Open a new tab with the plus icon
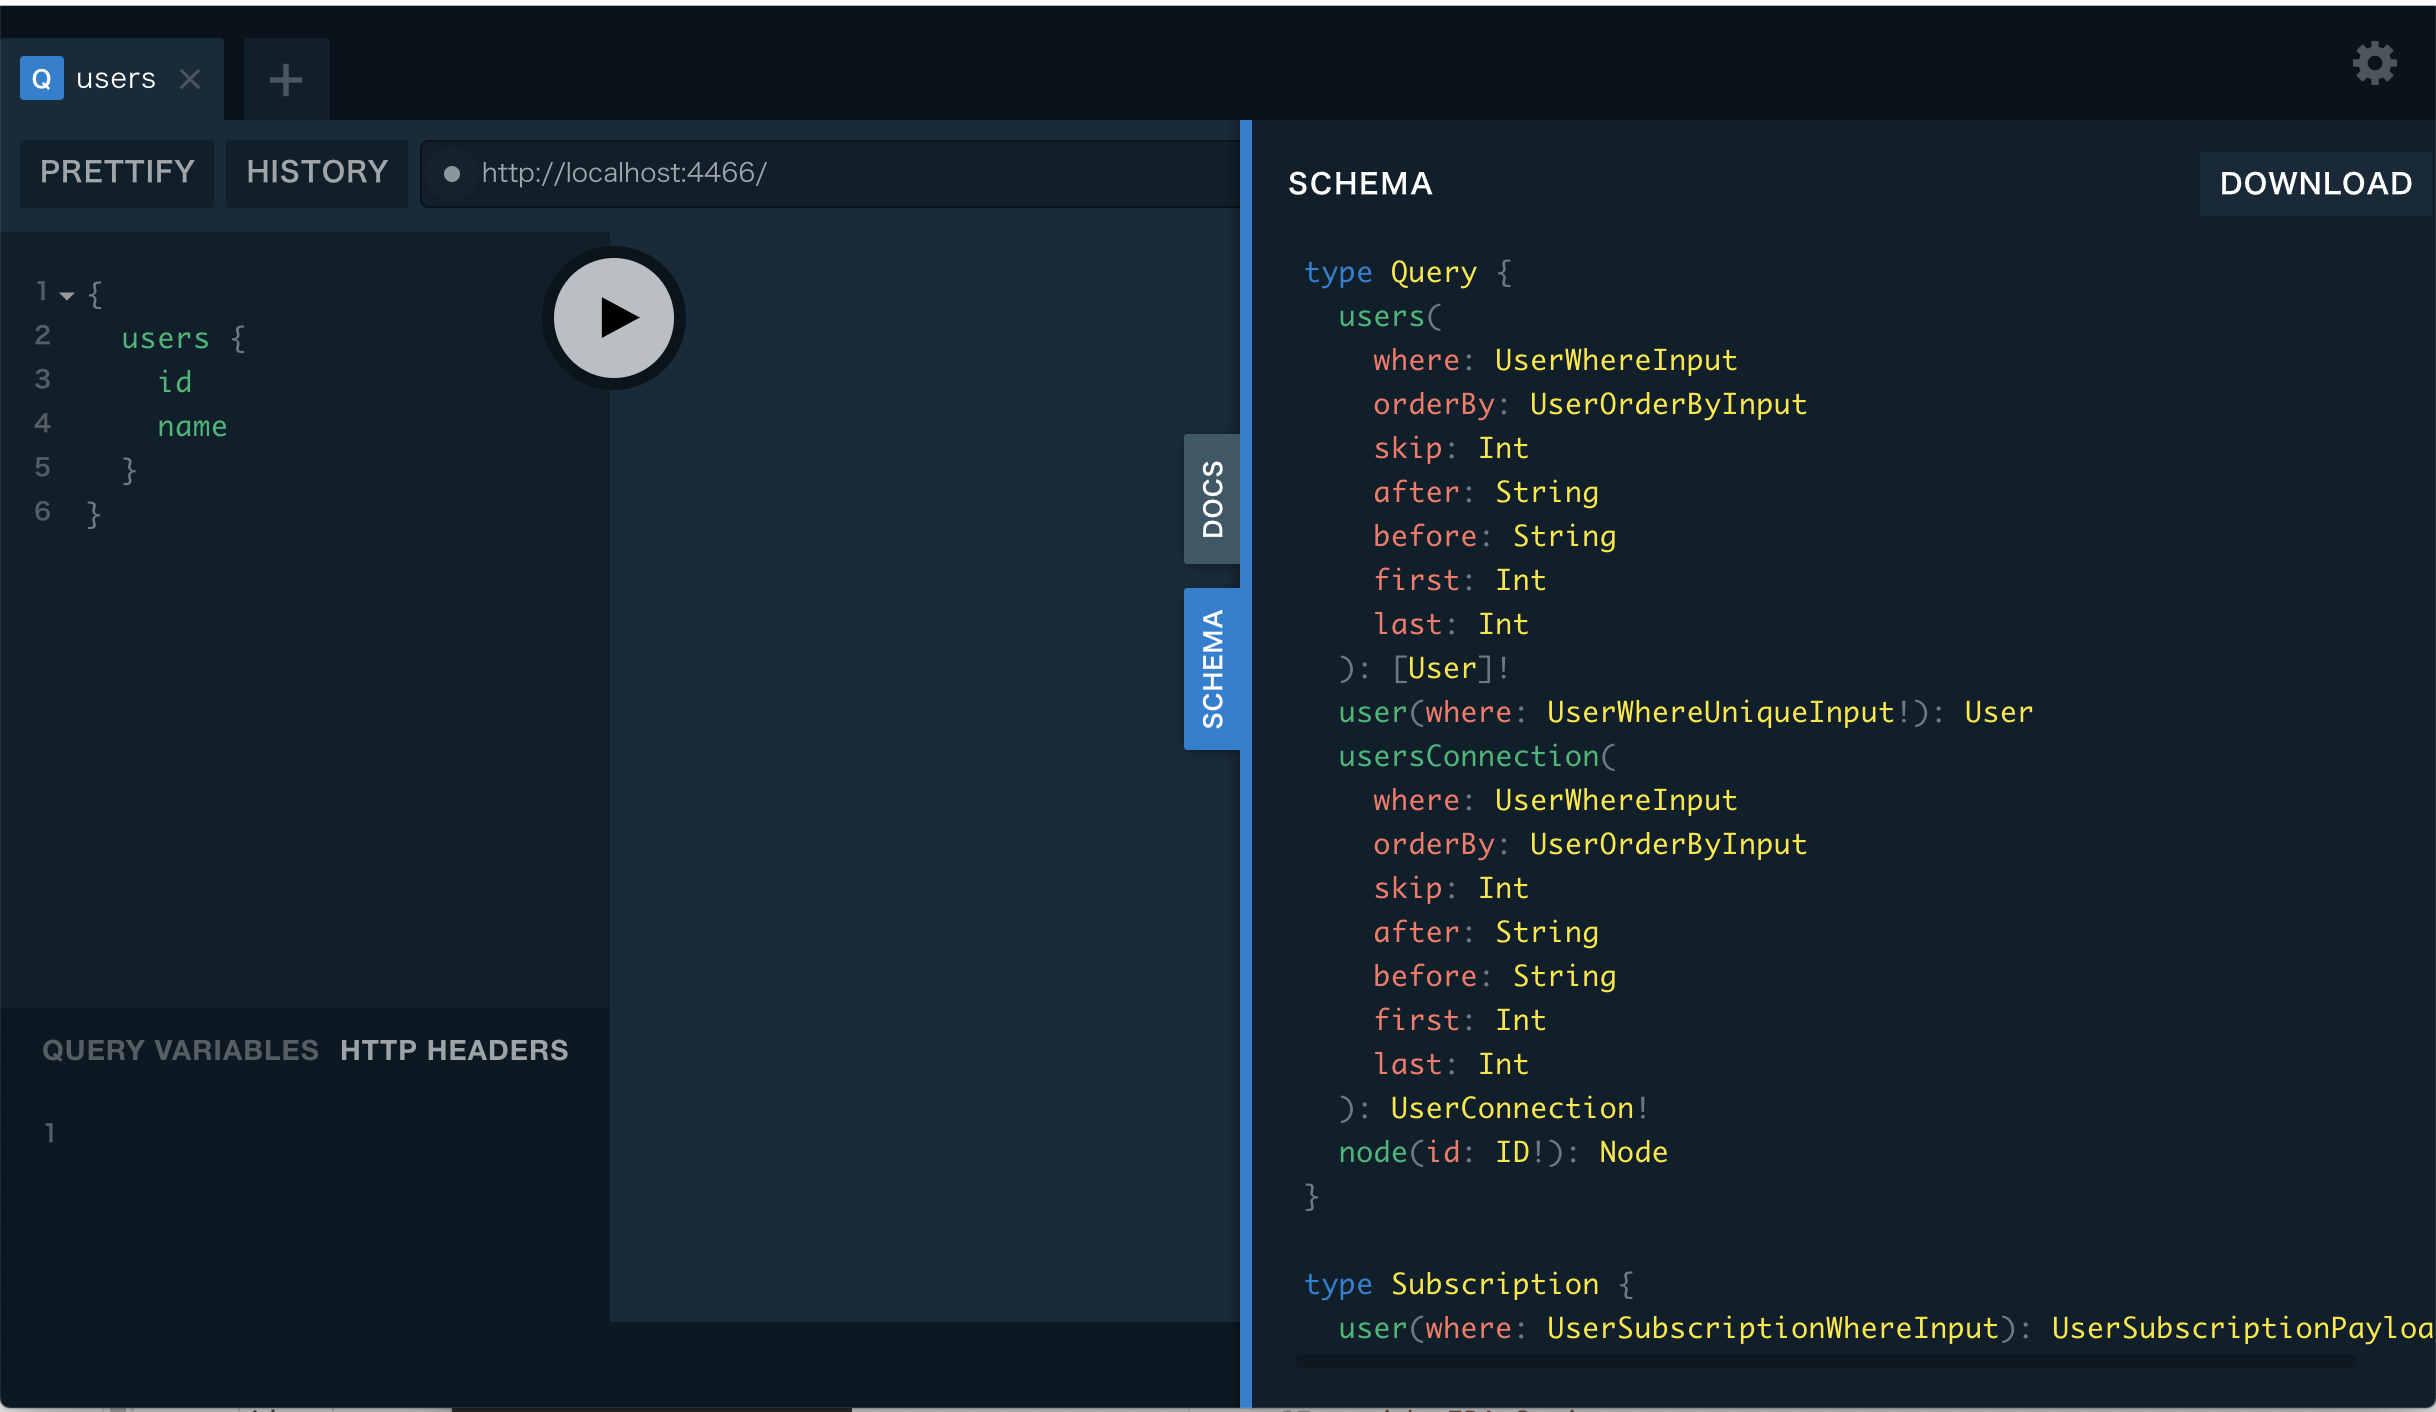 tap(285, 78)
